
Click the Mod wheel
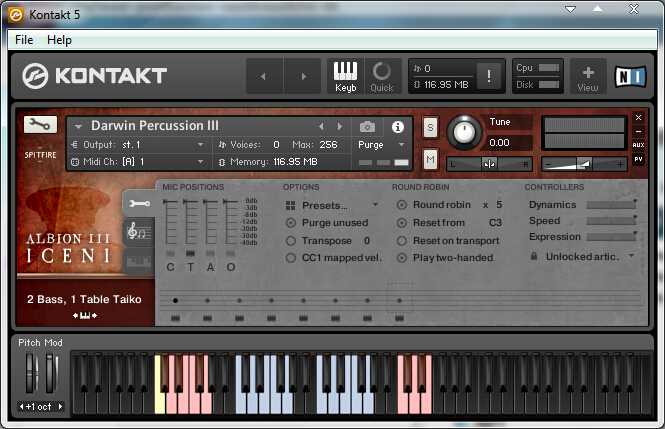click(52, 373)
